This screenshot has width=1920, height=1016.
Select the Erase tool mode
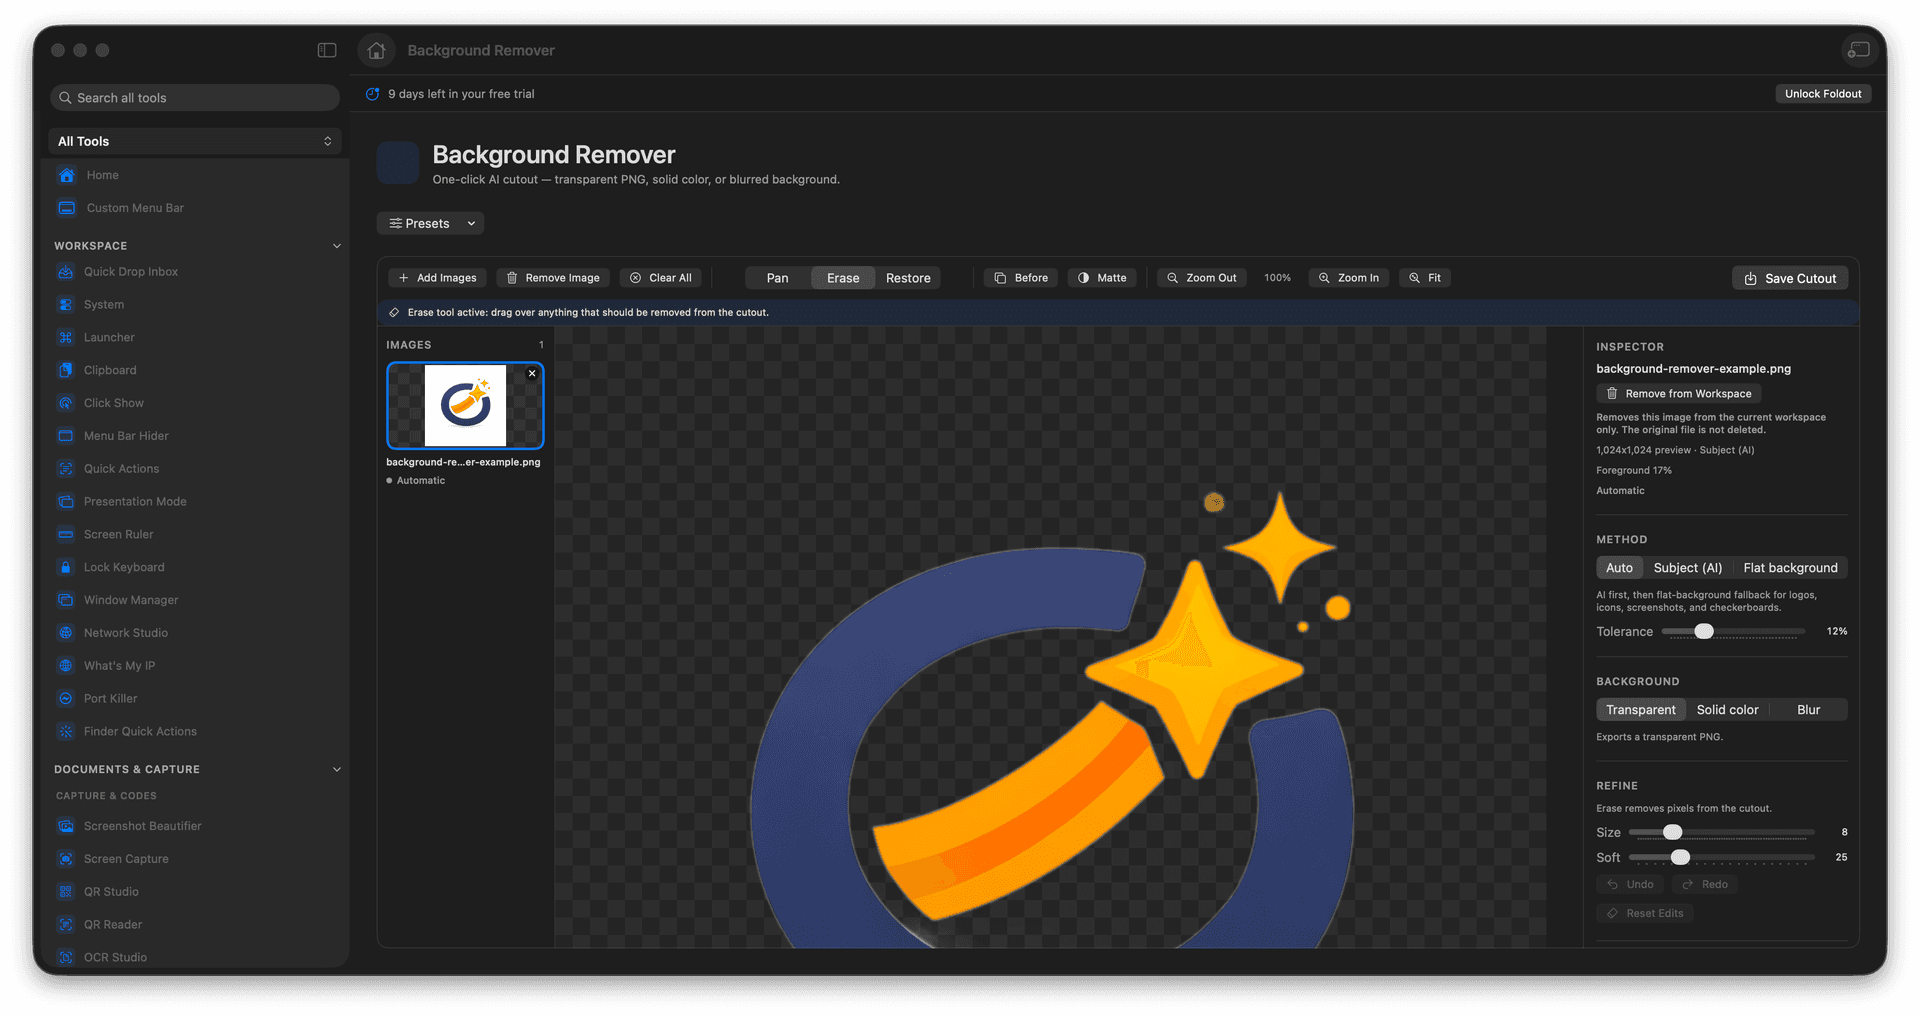(x=843, y=278)
